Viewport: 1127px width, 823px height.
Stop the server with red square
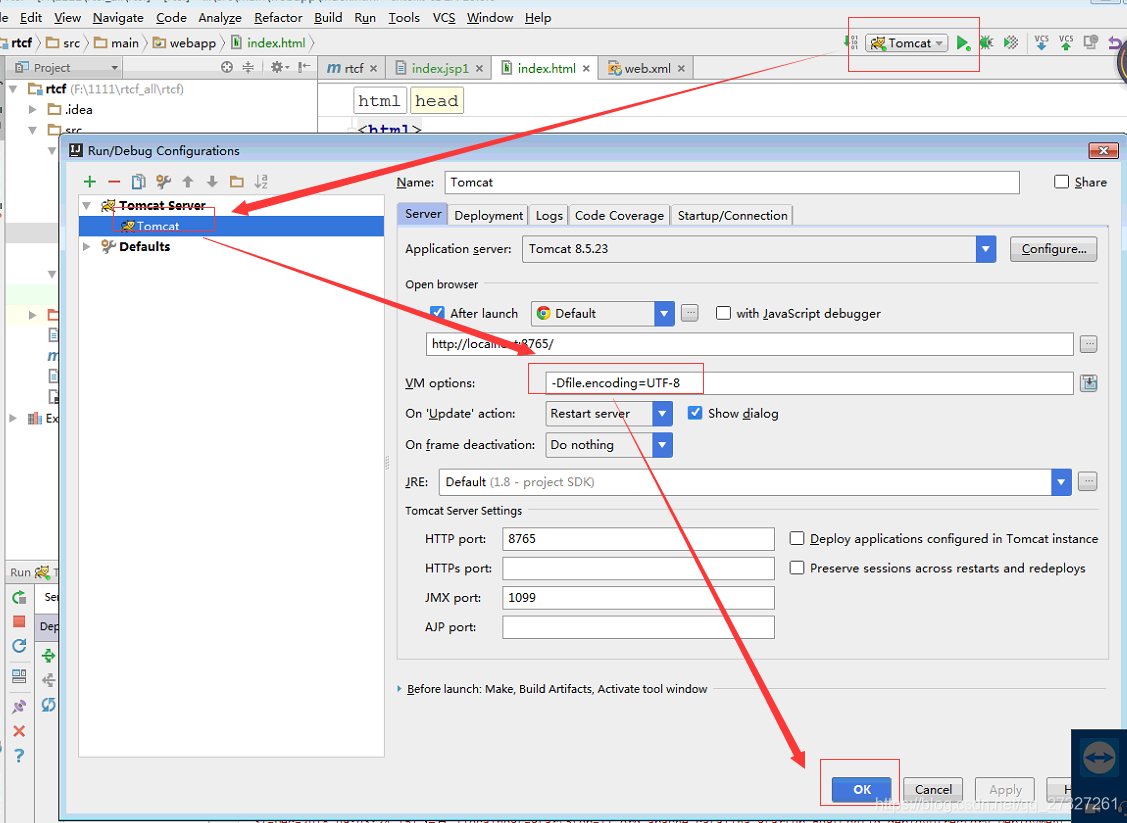[x=19, y=622]
